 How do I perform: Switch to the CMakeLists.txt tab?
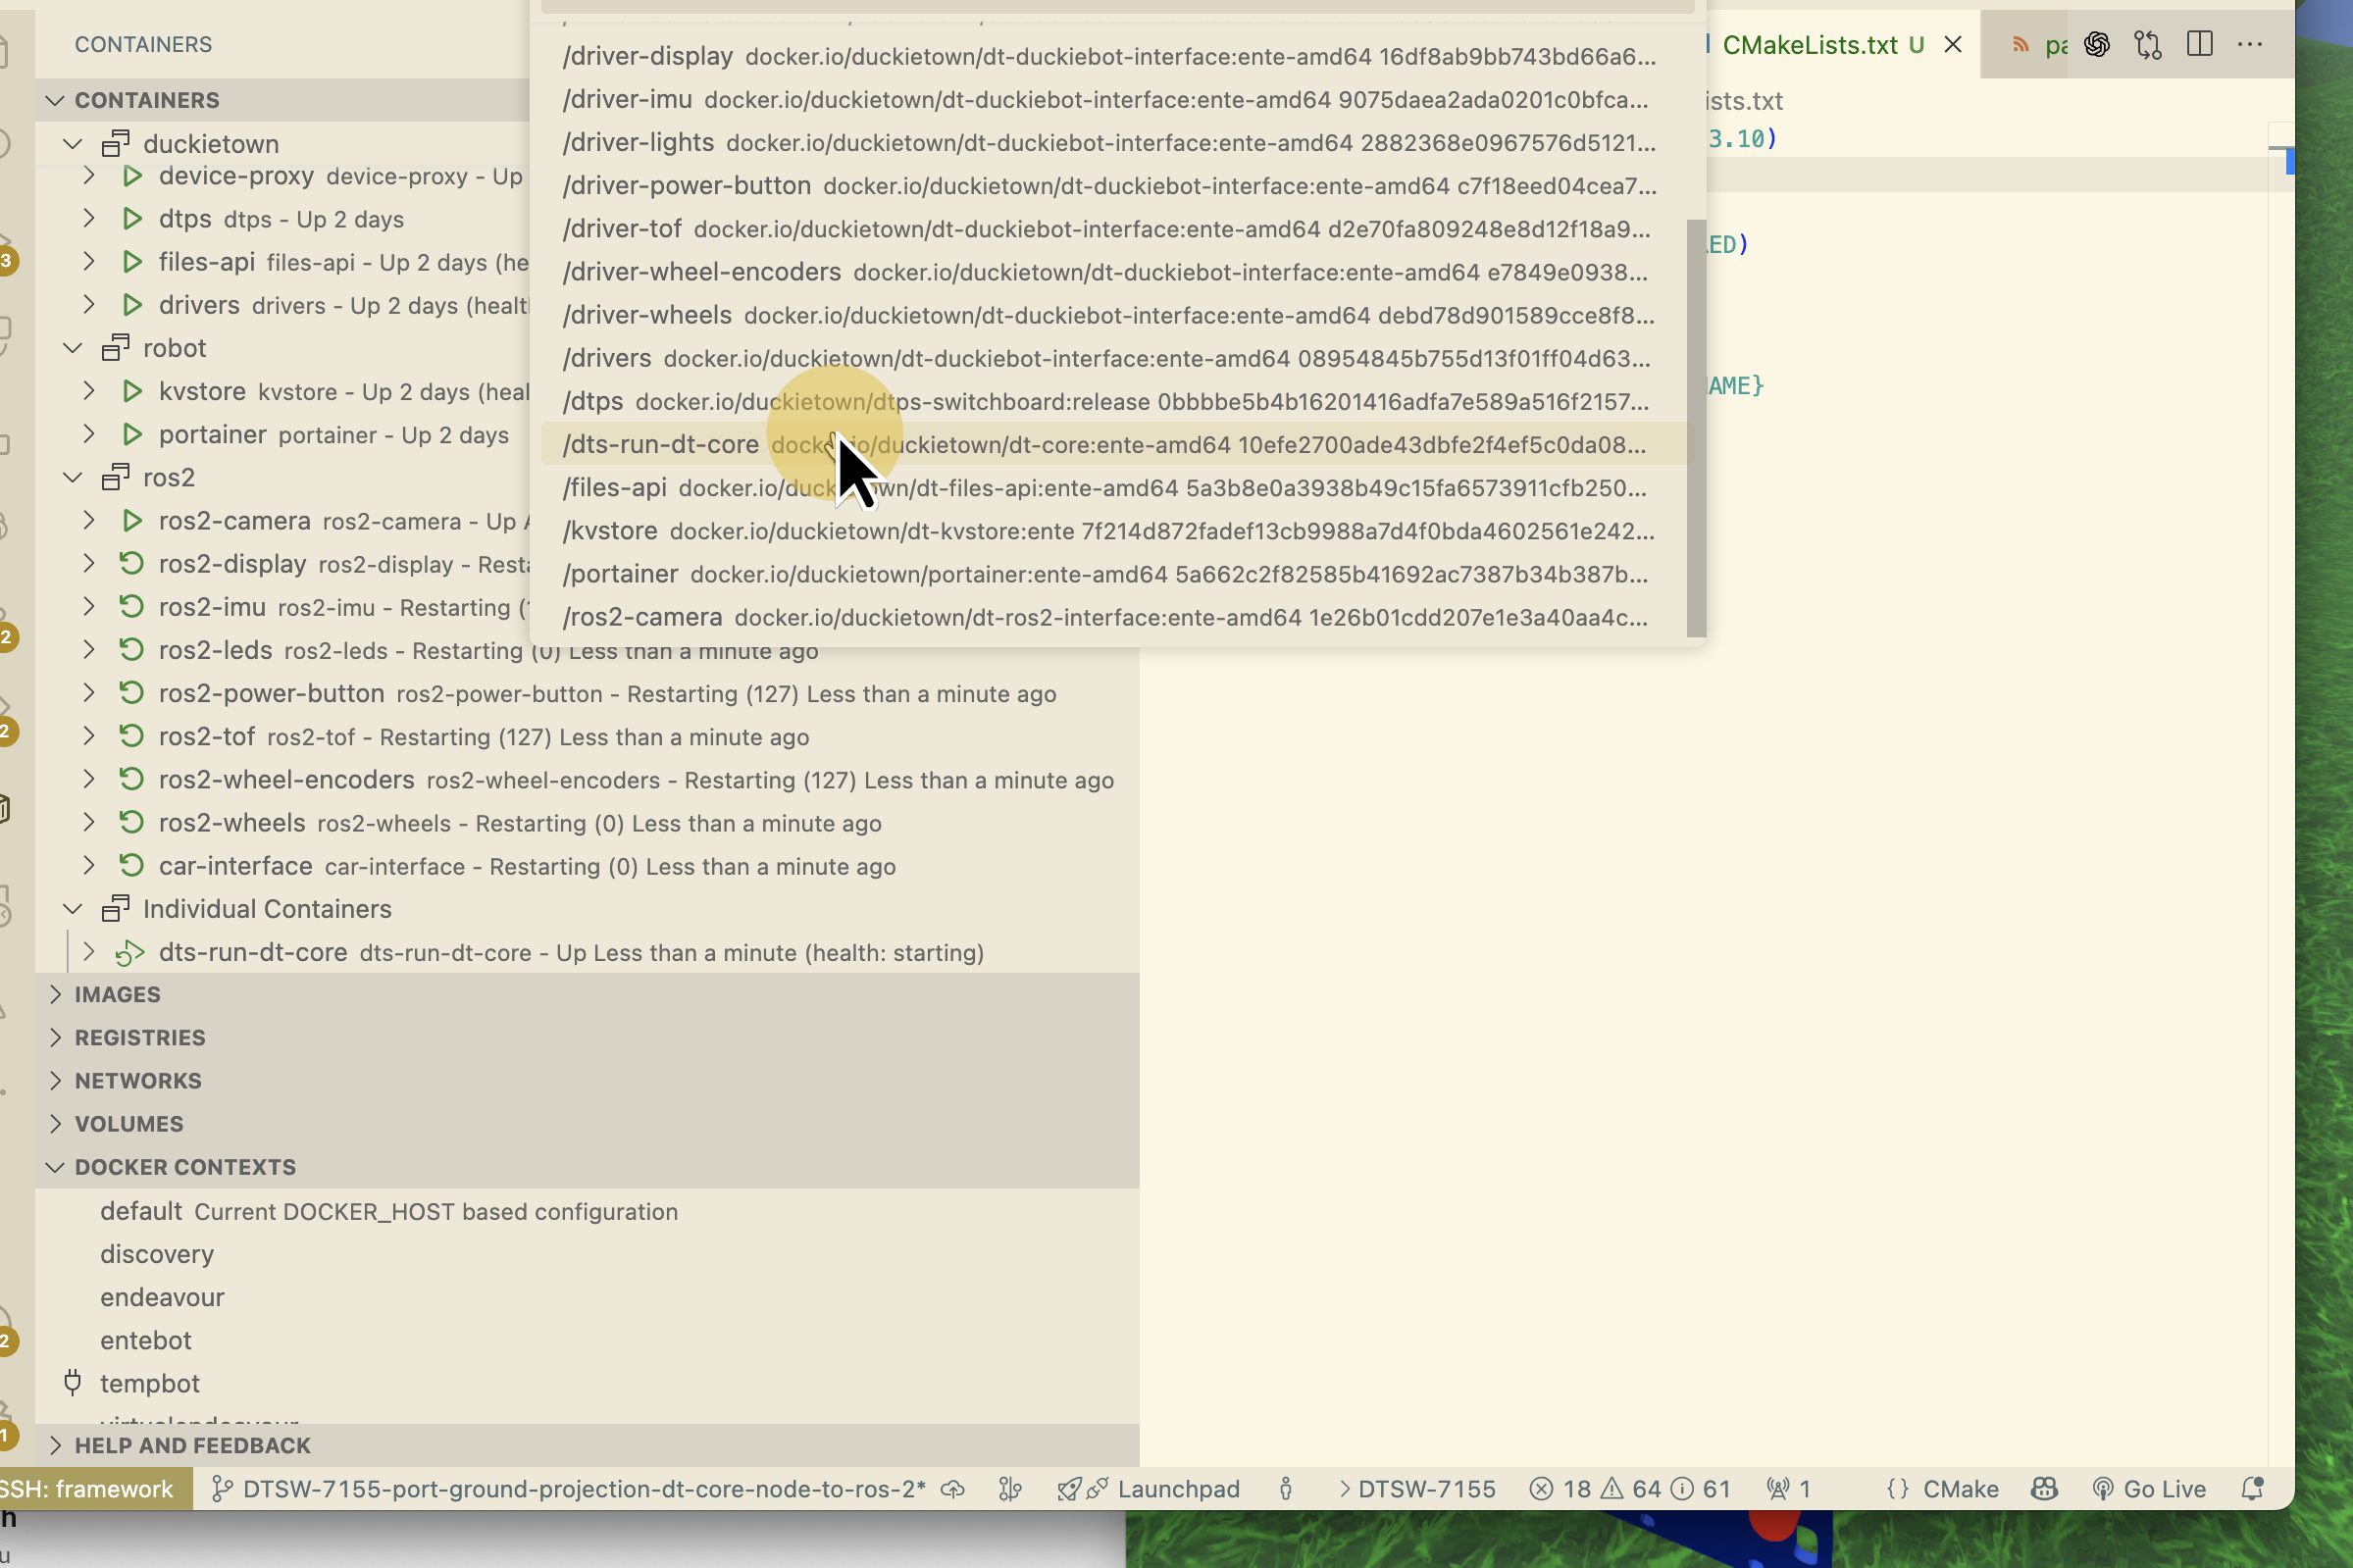[1809, 44]
